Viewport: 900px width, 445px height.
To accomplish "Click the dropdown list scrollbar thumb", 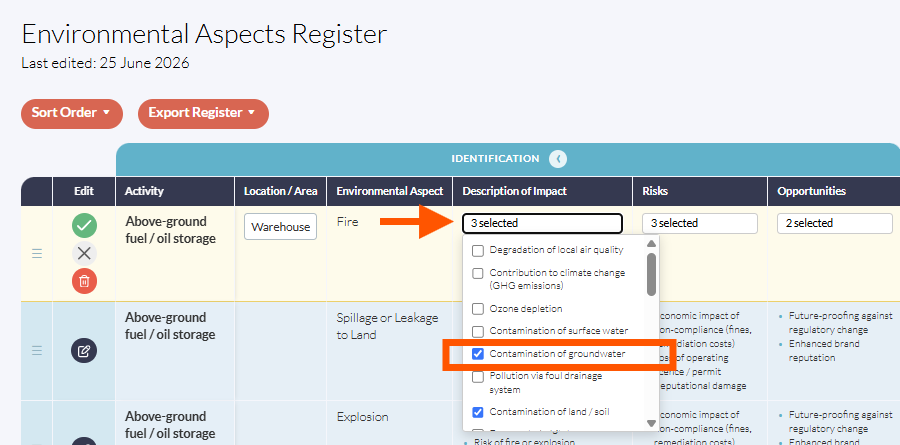I will [651, 274].
